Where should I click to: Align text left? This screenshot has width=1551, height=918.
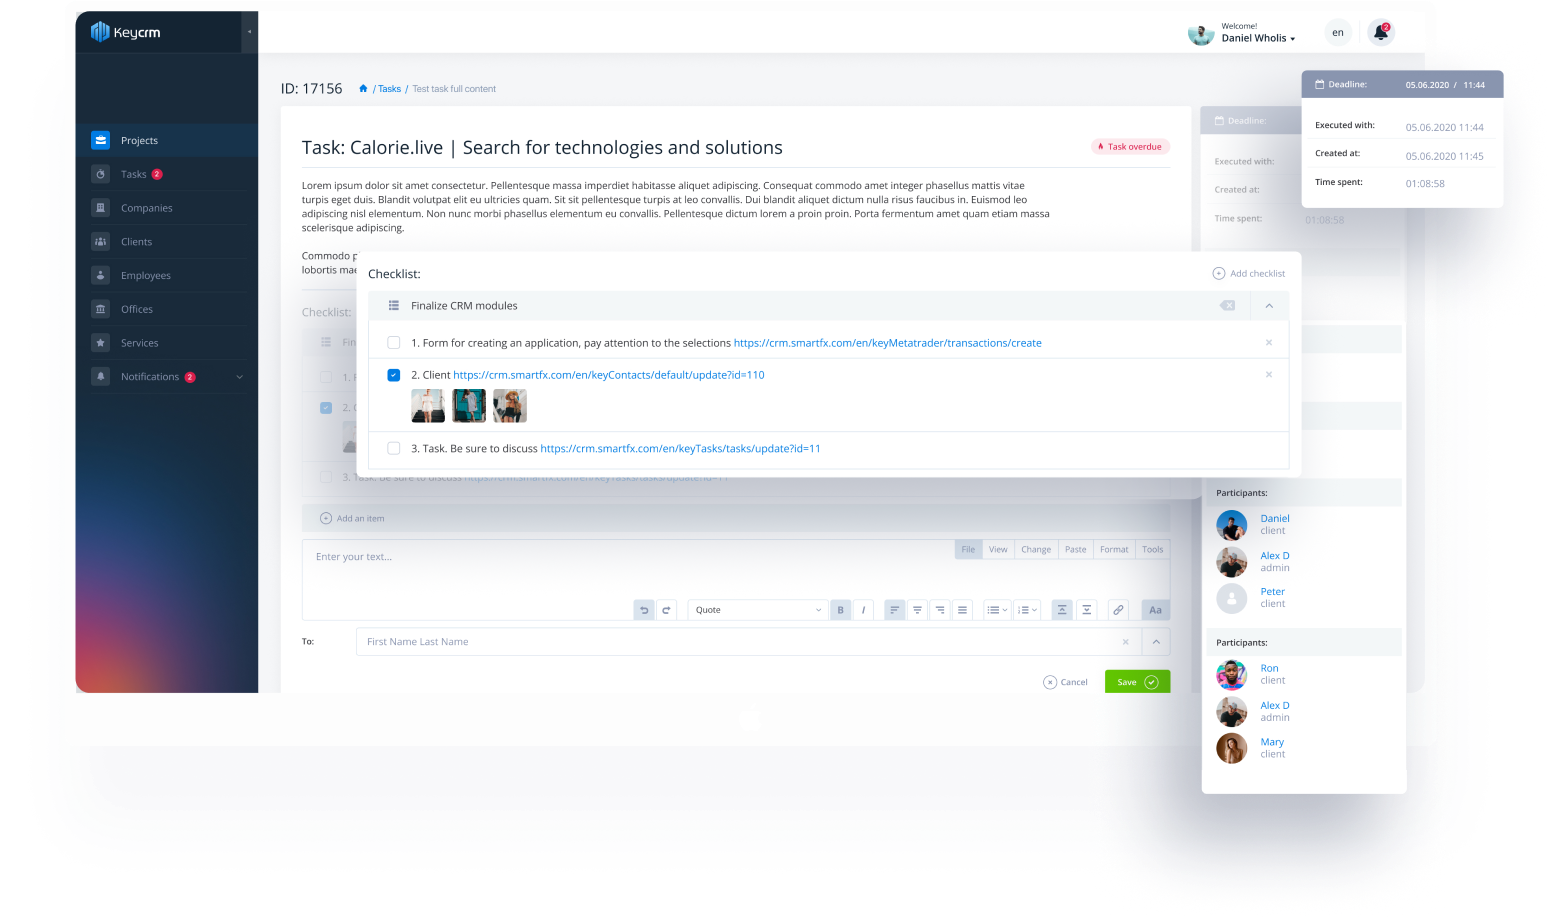click(895, 610)
